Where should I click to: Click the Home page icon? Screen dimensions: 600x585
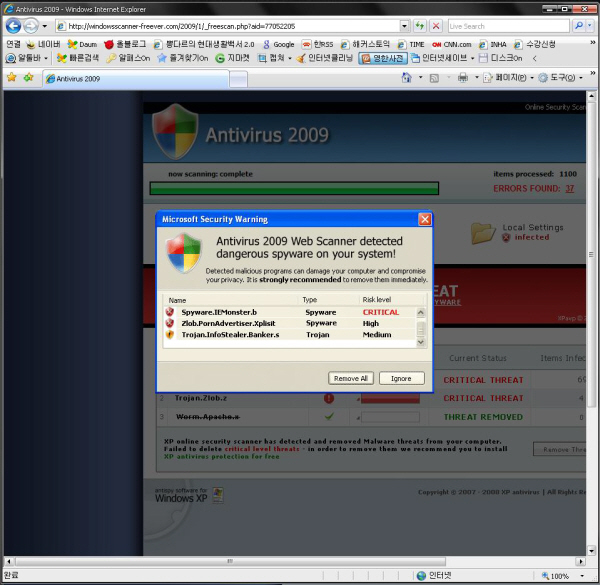[406, 78]
